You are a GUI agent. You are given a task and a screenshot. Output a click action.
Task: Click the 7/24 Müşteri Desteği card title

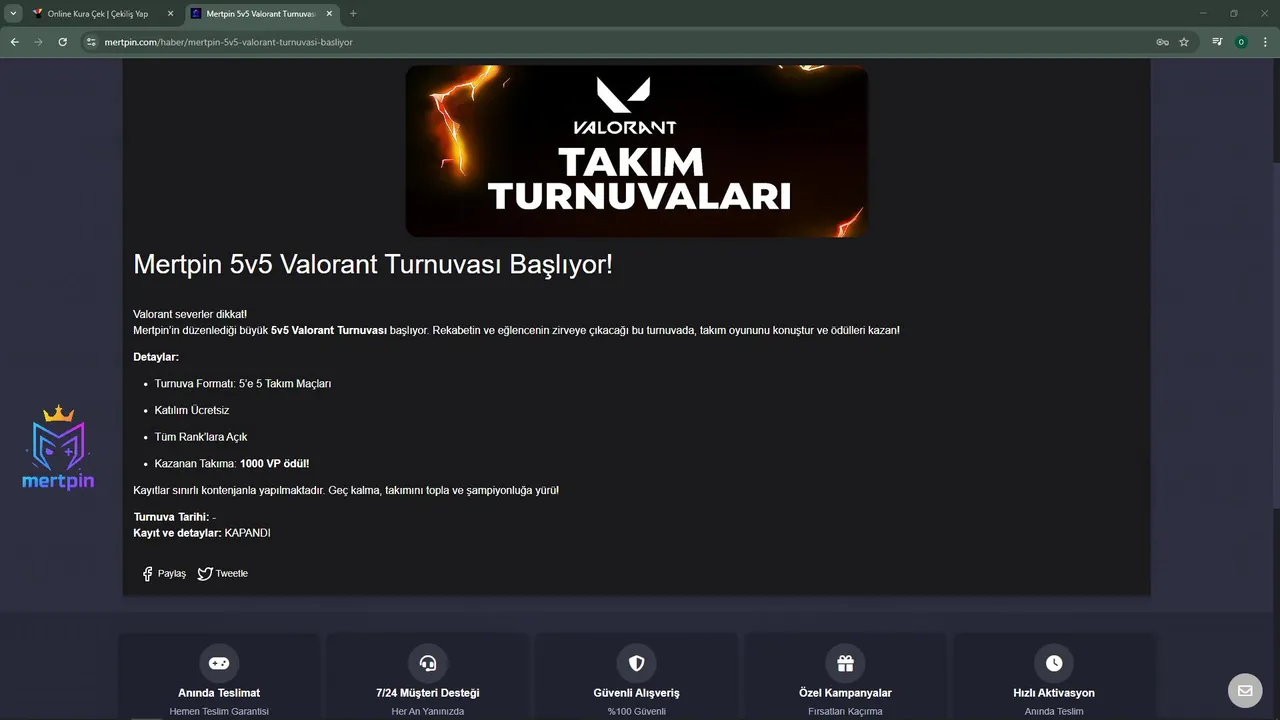pos(428,693)
